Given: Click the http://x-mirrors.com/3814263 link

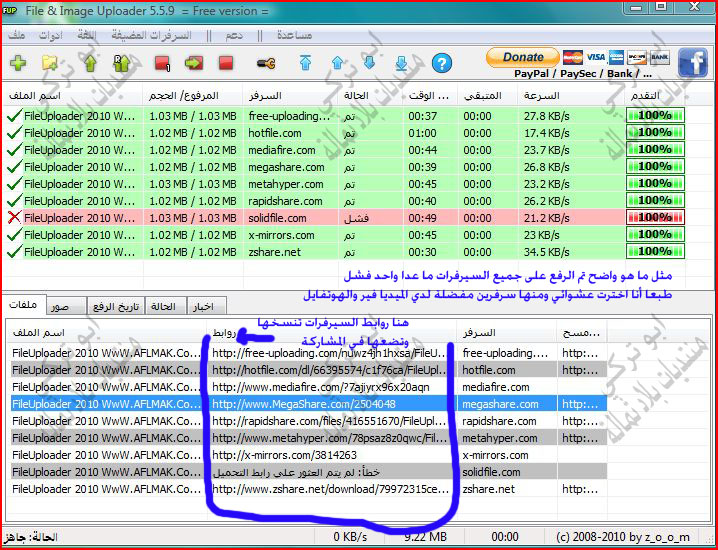Looking at the screenshot, I should (284, 455).
